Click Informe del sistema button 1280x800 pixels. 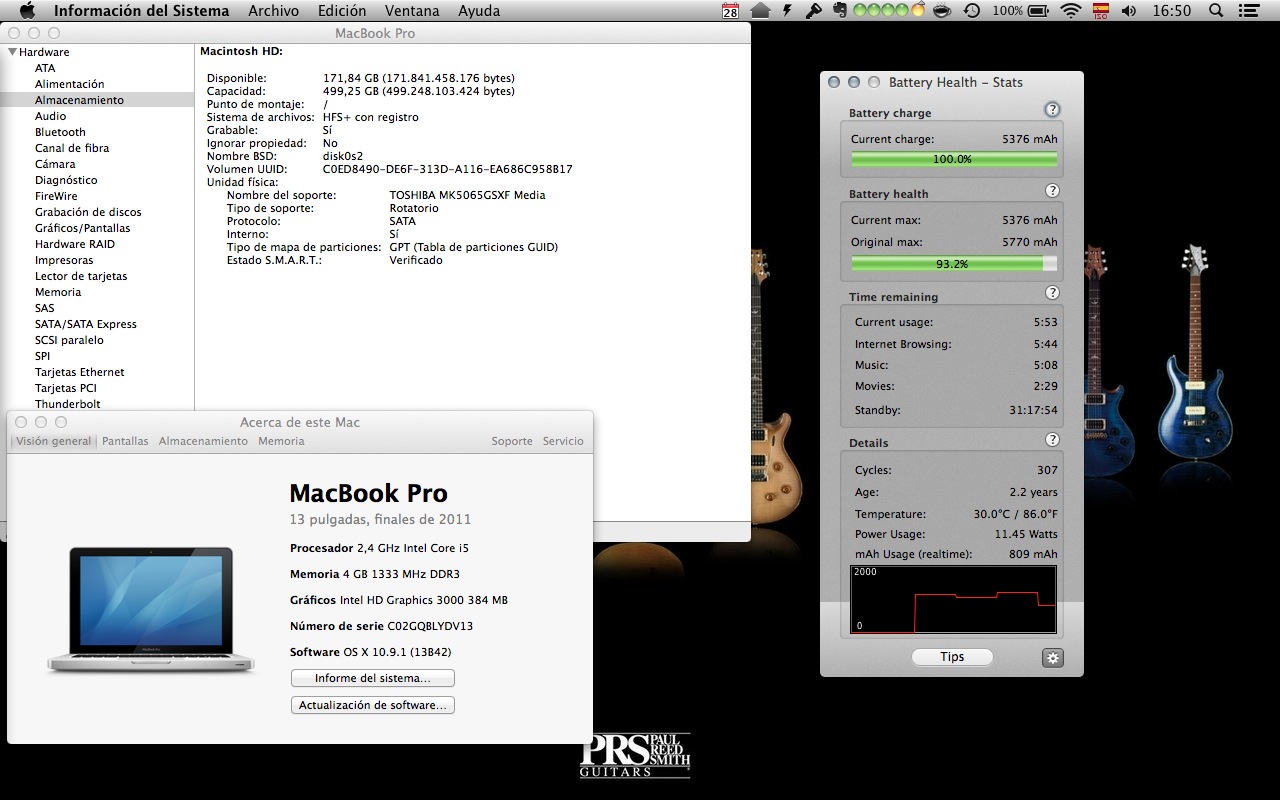[x=372, y=678]
